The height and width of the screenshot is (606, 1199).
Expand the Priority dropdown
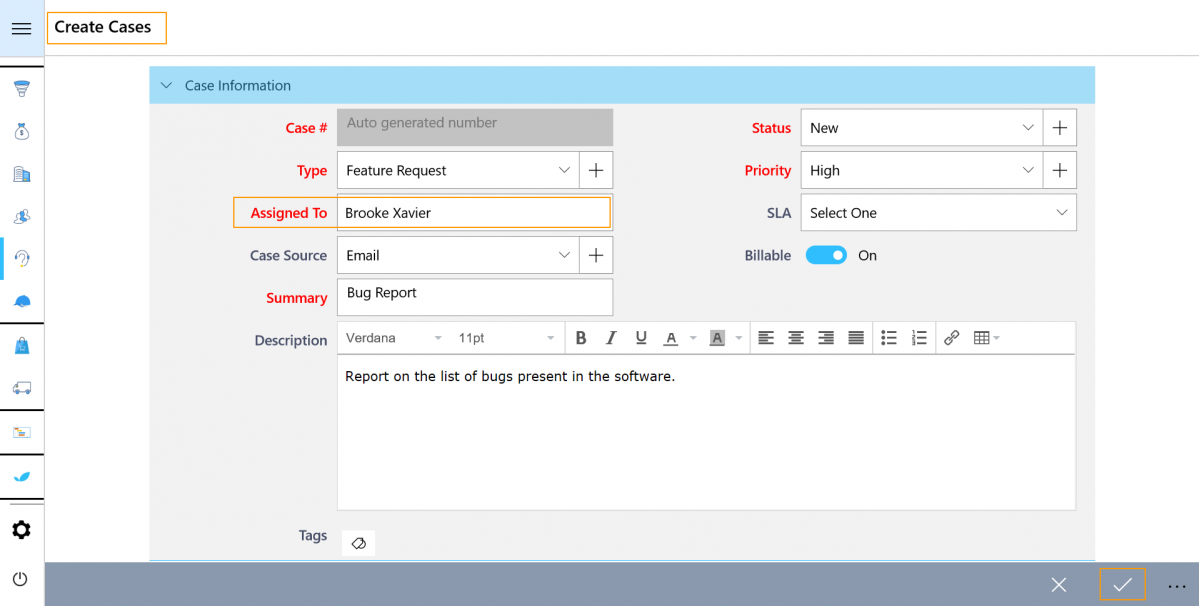(x=921, y=171)
